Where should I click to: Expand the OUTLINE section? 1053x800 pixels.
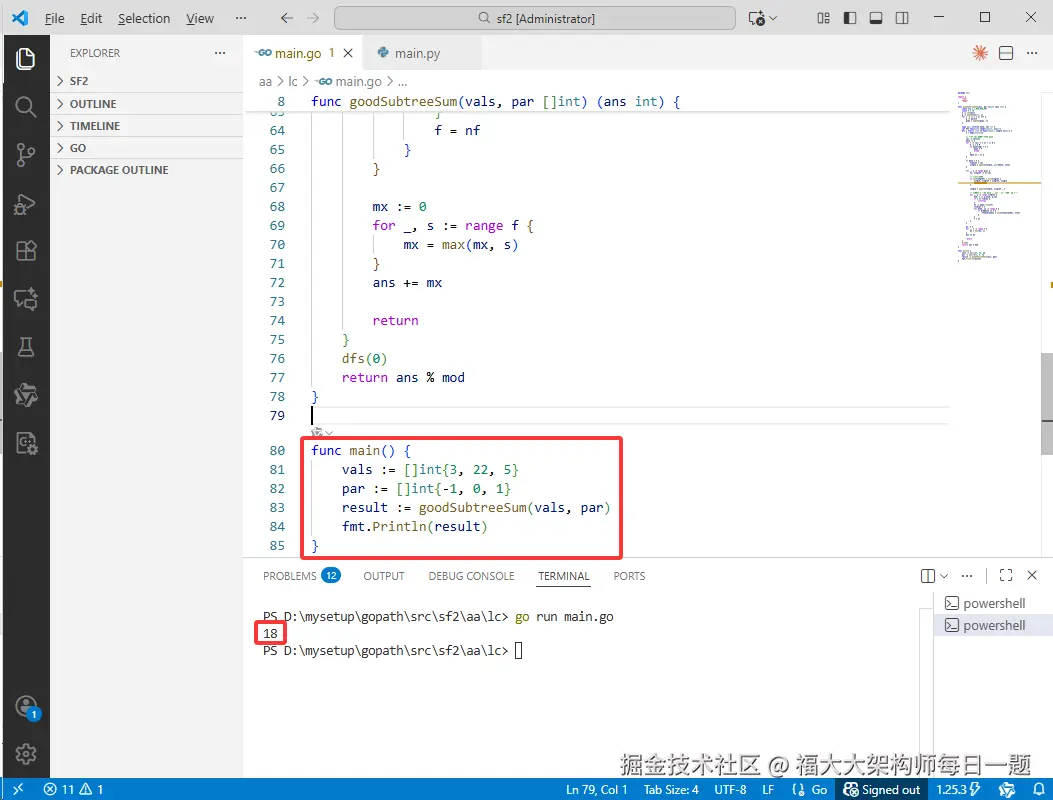point(146,104)
